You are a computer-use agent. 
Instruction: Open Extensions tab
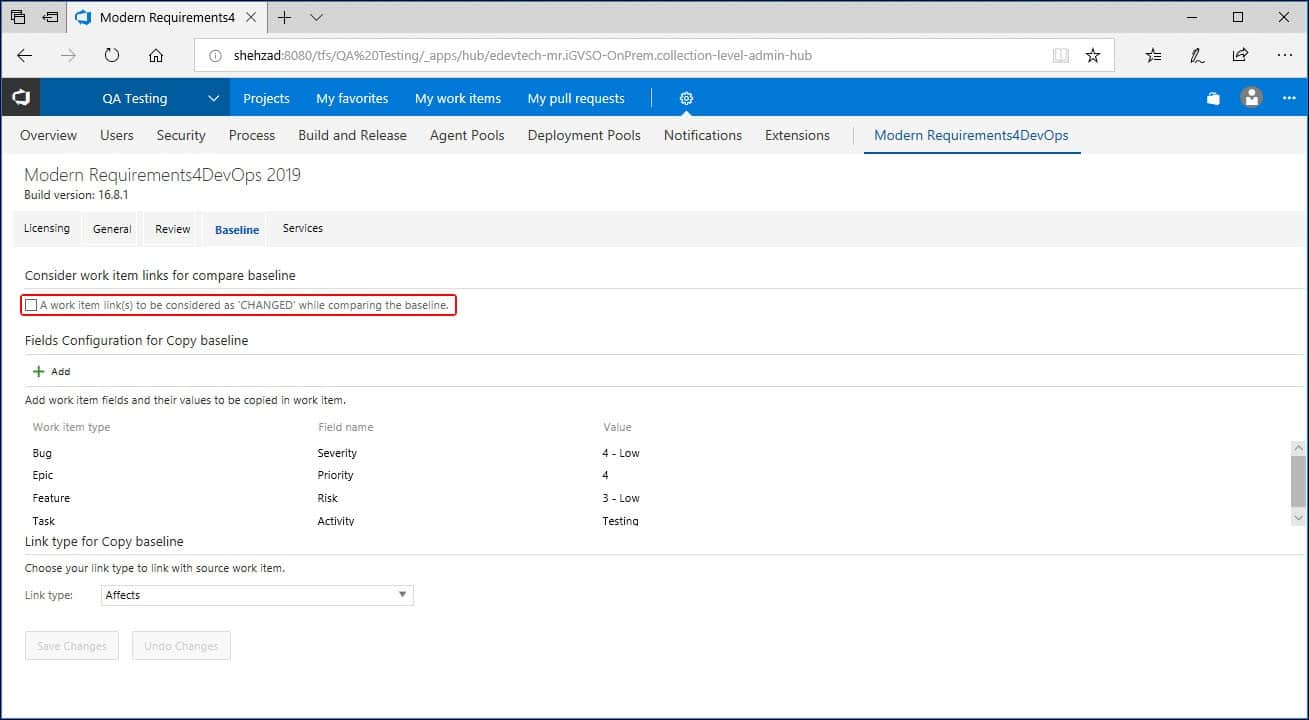click(797, 135)
